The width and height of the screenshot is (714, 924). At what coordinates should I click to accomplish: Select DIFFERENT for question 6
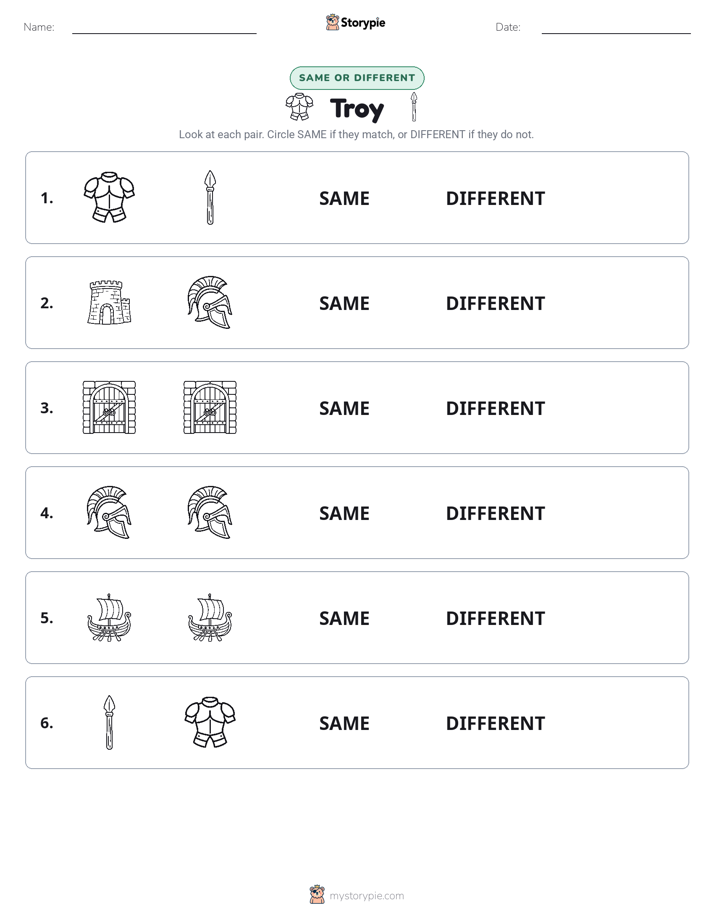tap(495, 723)
